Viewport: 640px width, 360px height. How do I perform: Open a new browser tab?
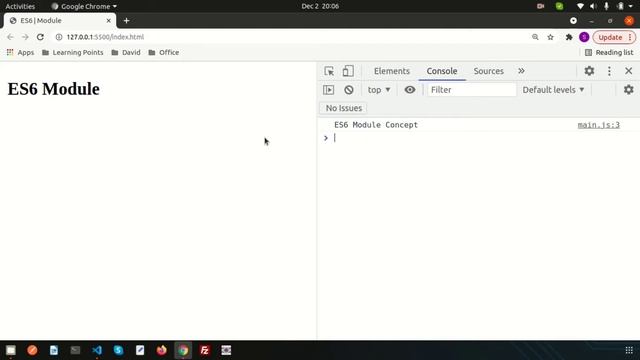click(127, 20)
